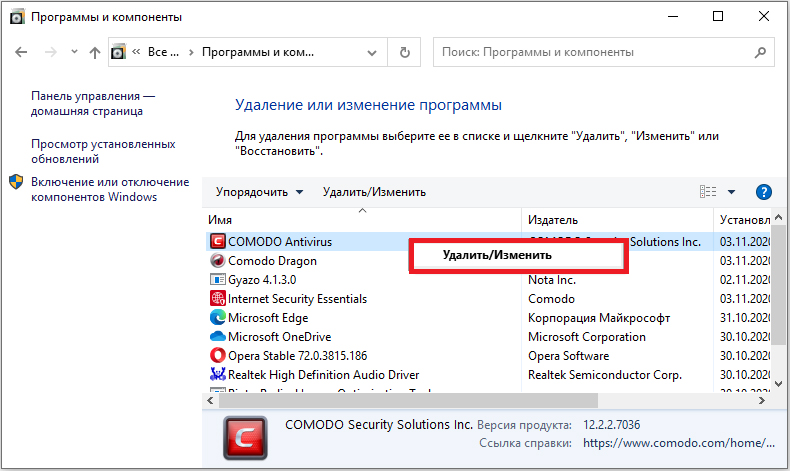Screen dimensions: 790x471
Task: Select Microsoft Edge program name
Action: (268, 318)
